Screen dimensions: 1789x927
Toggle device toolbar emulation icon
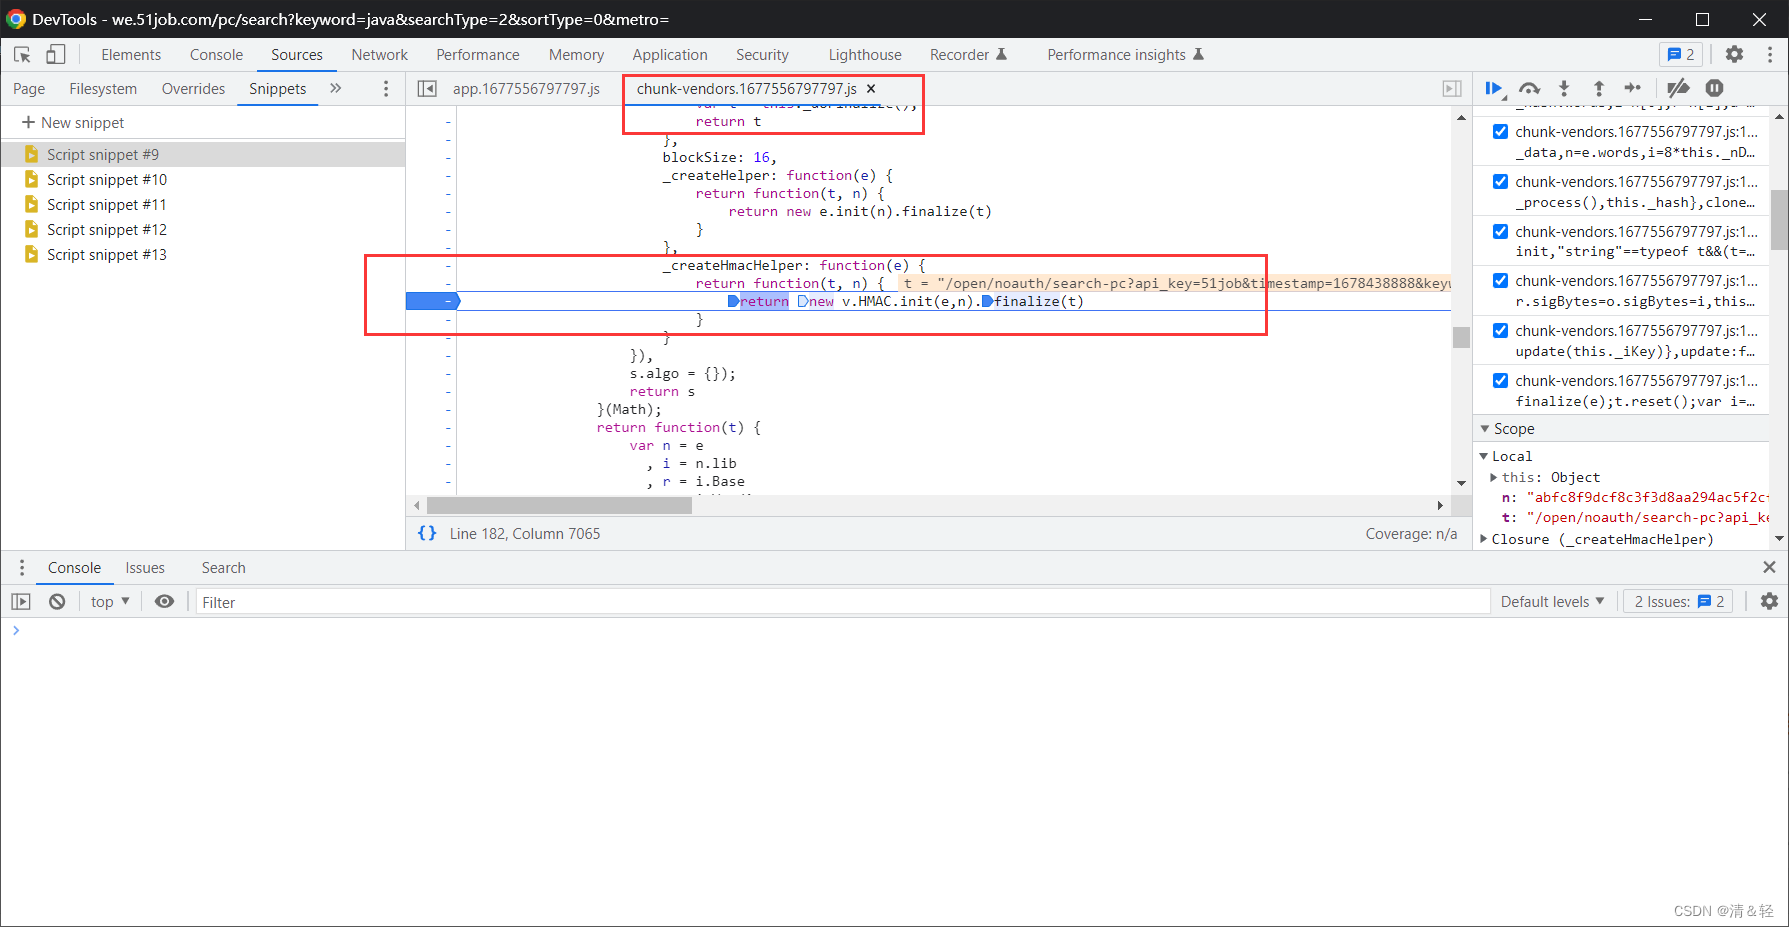pos(56,54)
